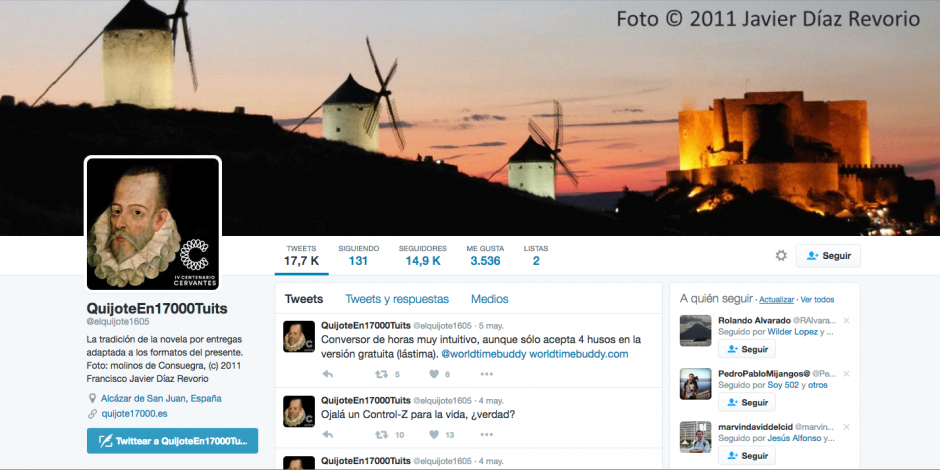
Task: Open Wilder Lopez follower link
Action: (x=793, y=332)
